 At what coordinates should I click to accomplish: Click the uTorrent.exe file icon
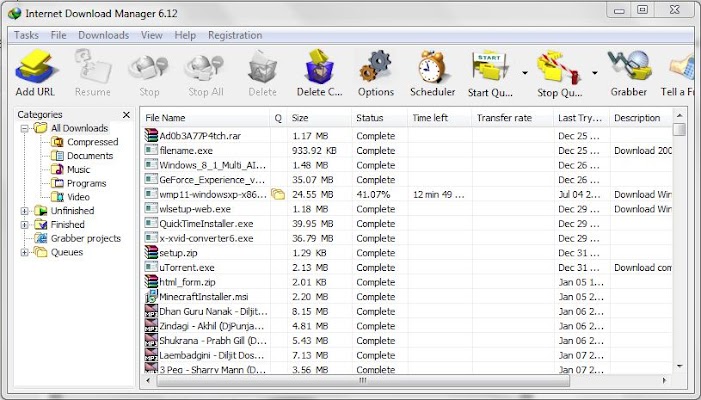(x=152, y=267)
